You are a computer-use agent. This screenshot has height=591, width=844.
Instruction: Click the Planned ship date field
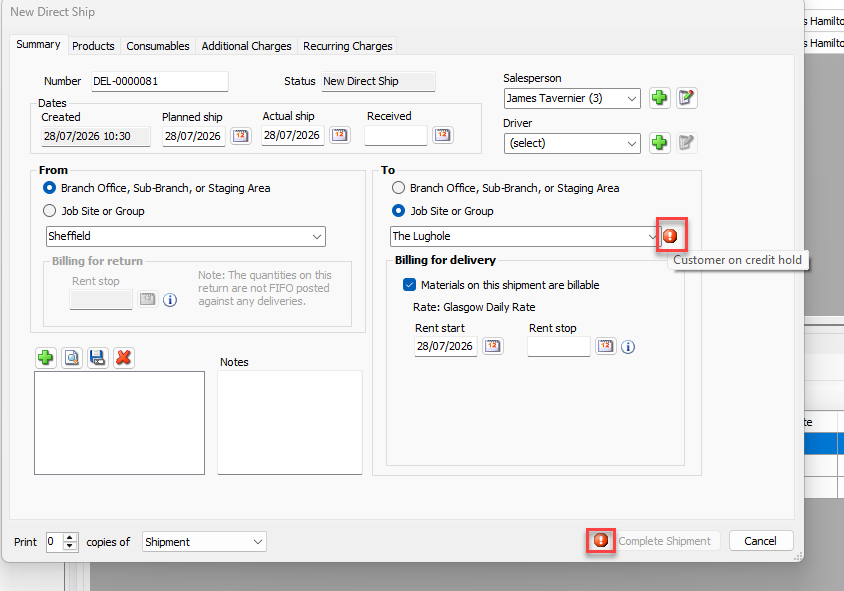(193, 136)
